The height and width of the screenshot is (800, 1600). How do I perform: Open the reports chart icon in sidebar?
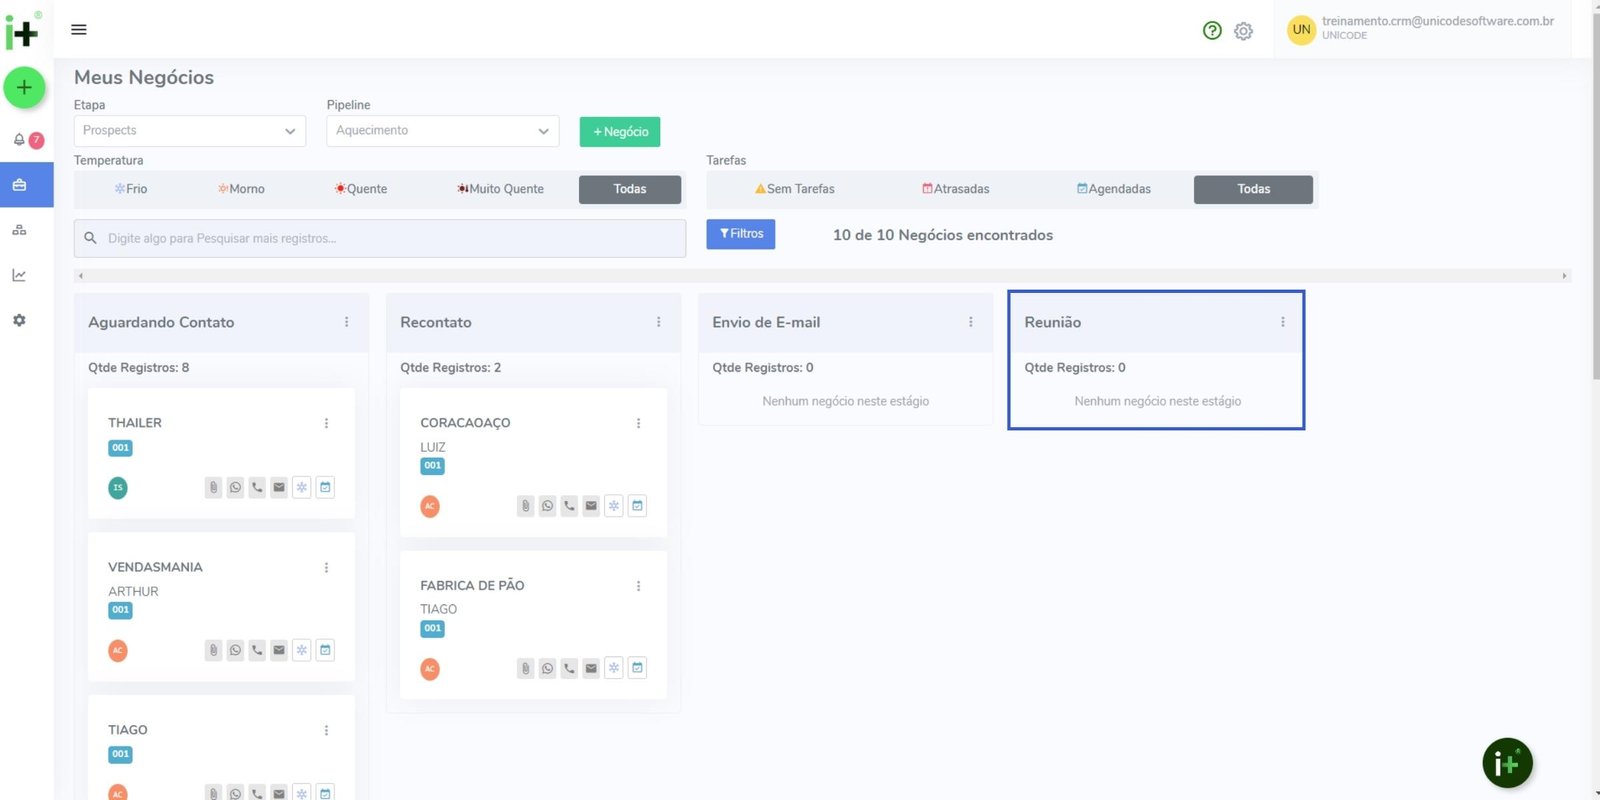19,275
